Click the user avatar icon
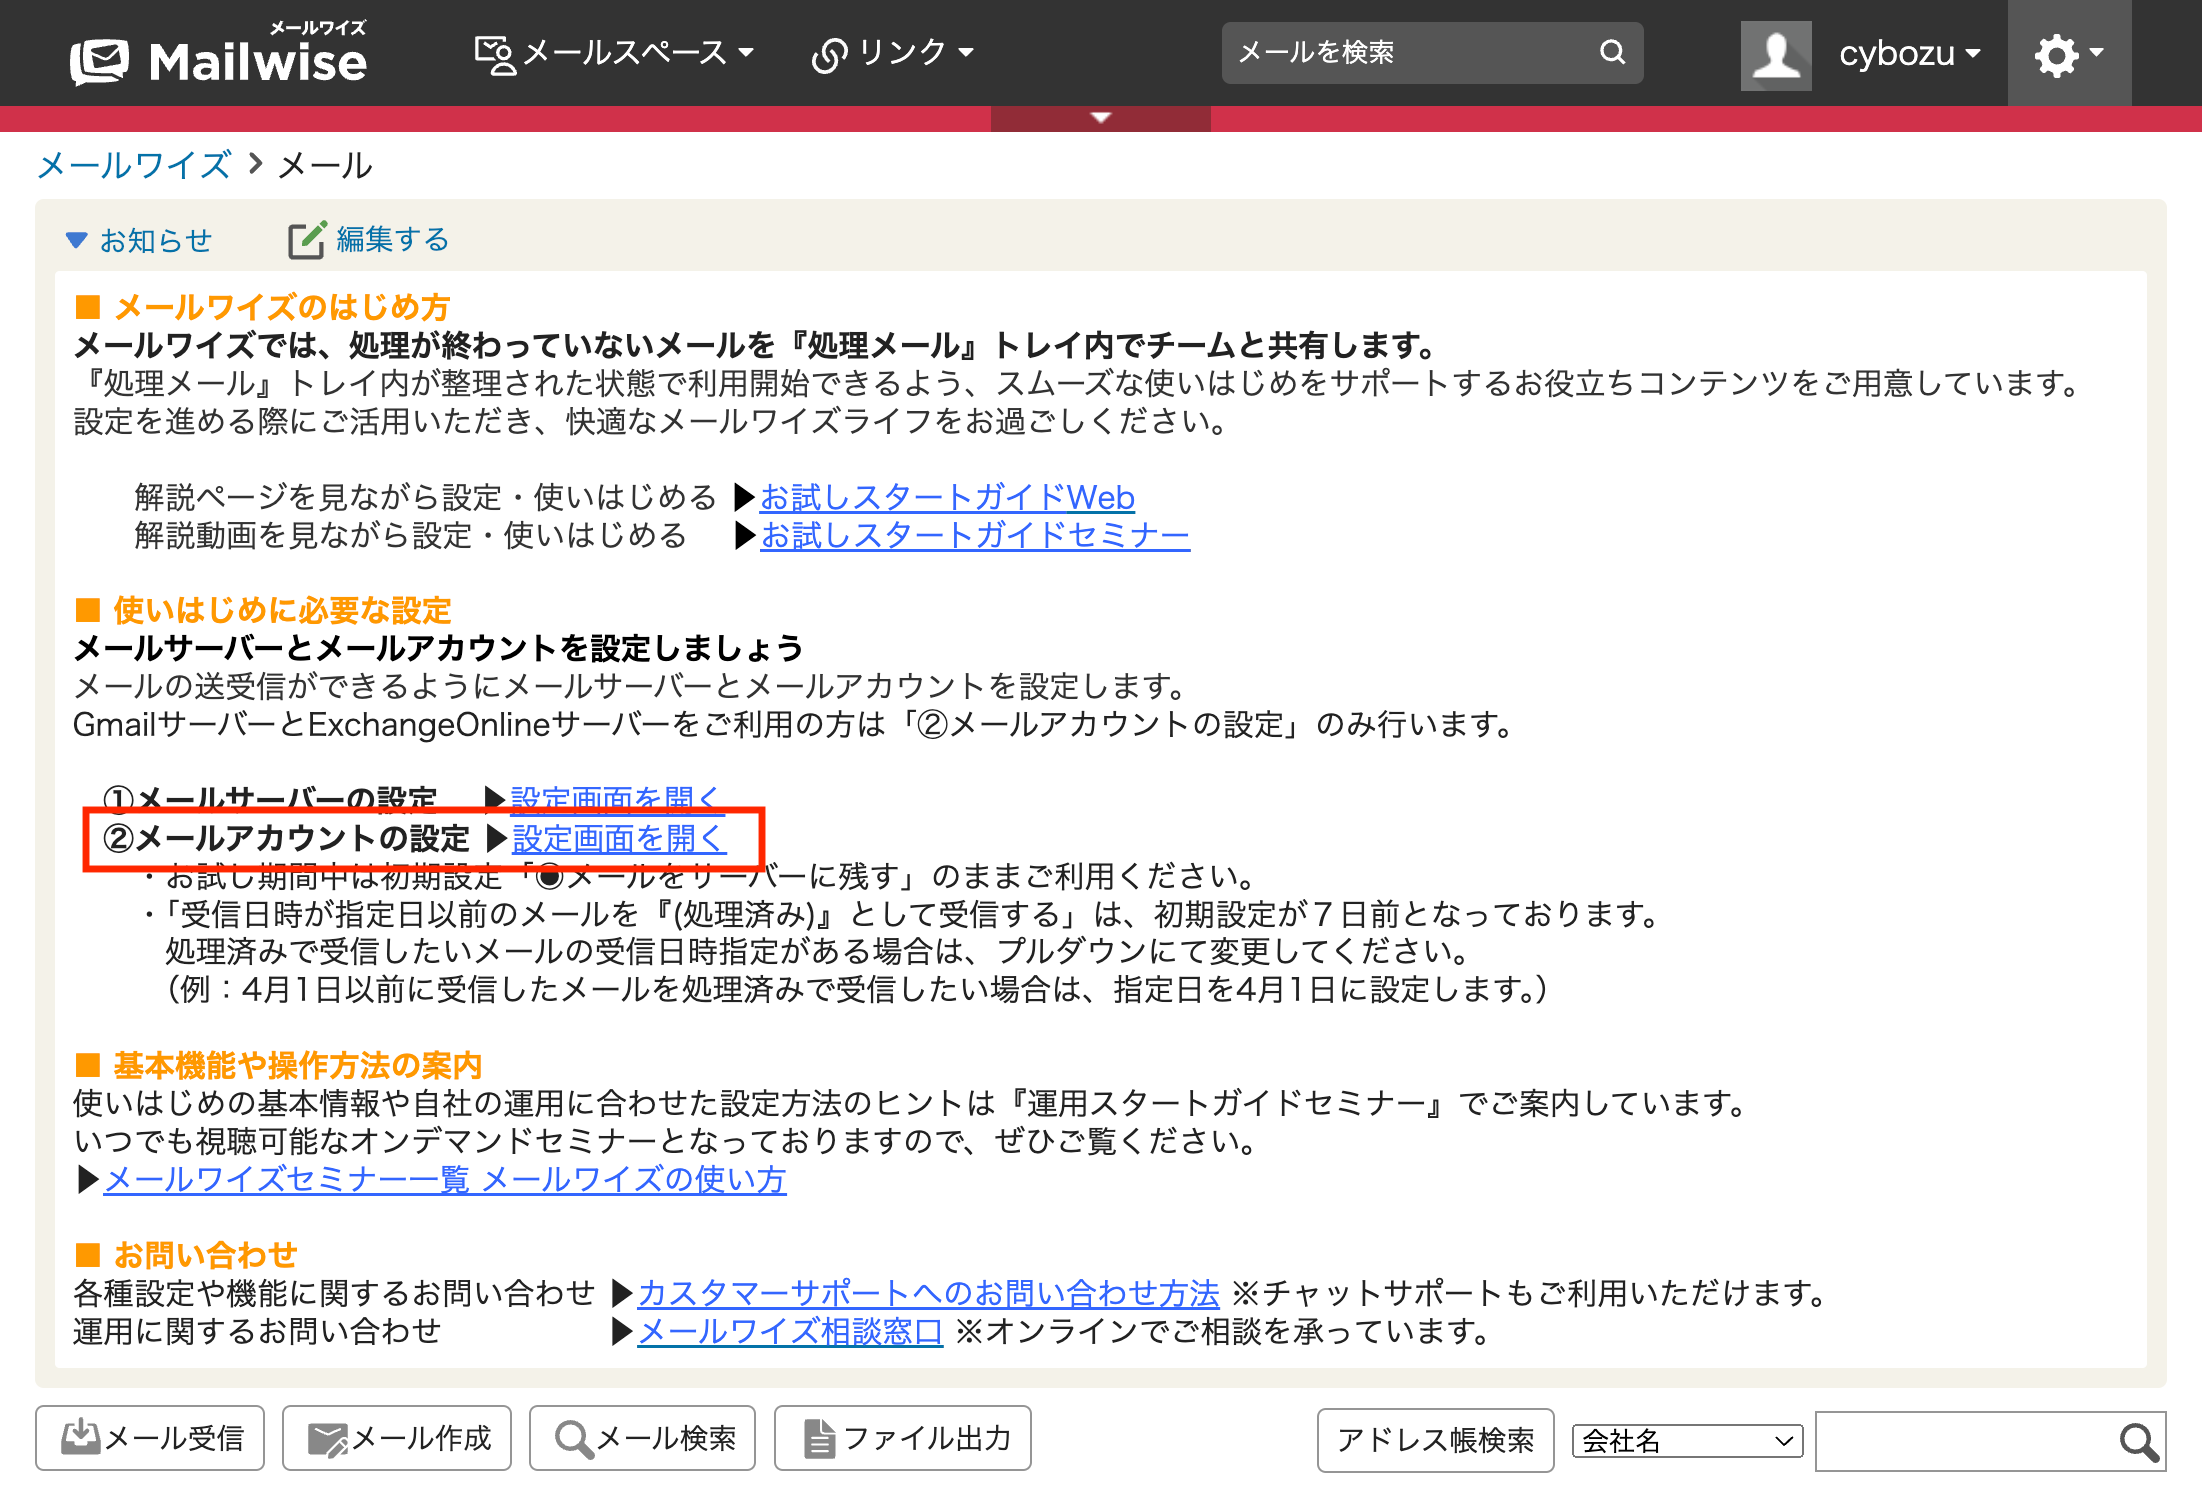Screen dimensions: 2202x1492 [x=1776, y=55]
